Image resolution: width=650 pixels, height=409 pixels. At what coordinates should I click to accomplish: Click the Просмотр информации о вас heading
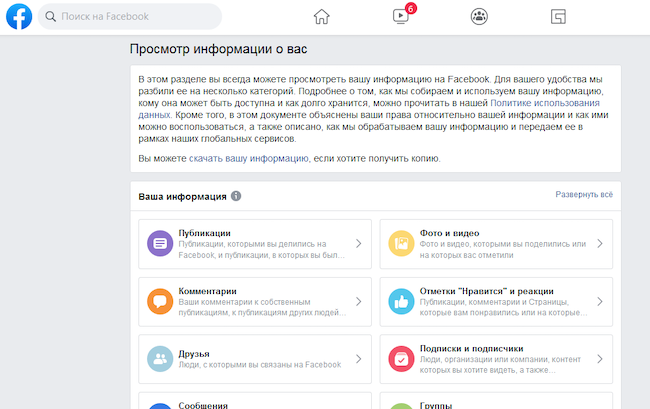pos(218,49)
